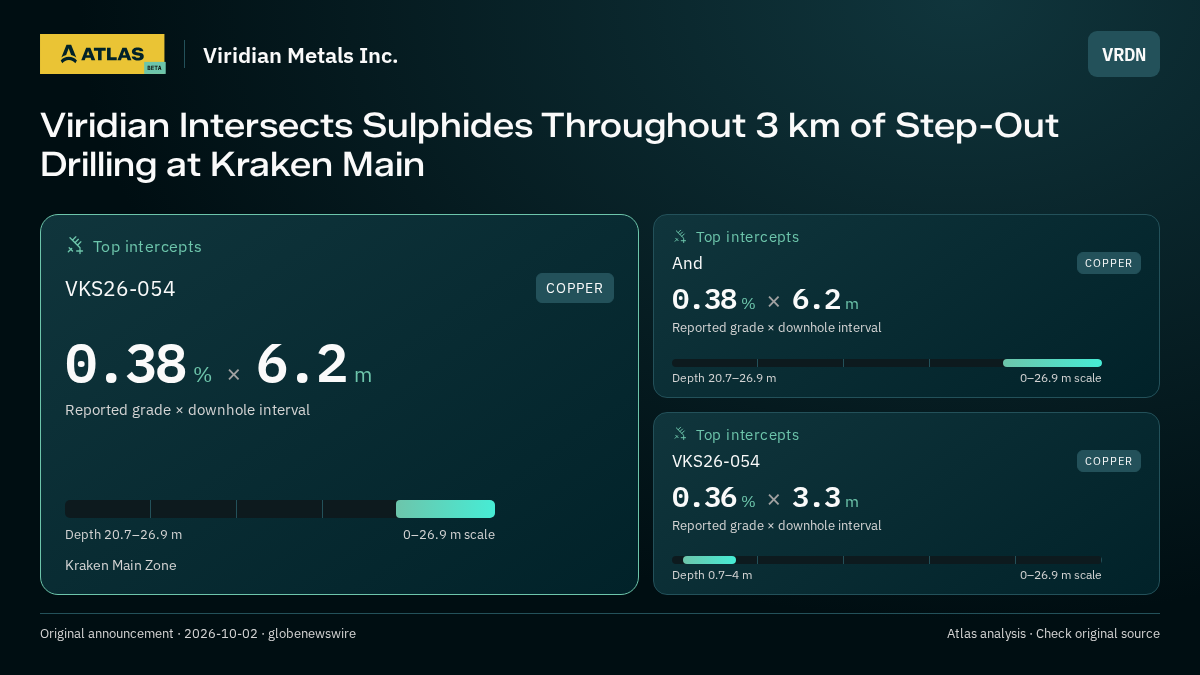This screenshot has height=675, width=1200.
Task: Click the ATLAS beta logo
Action: [x=103, y=54]
